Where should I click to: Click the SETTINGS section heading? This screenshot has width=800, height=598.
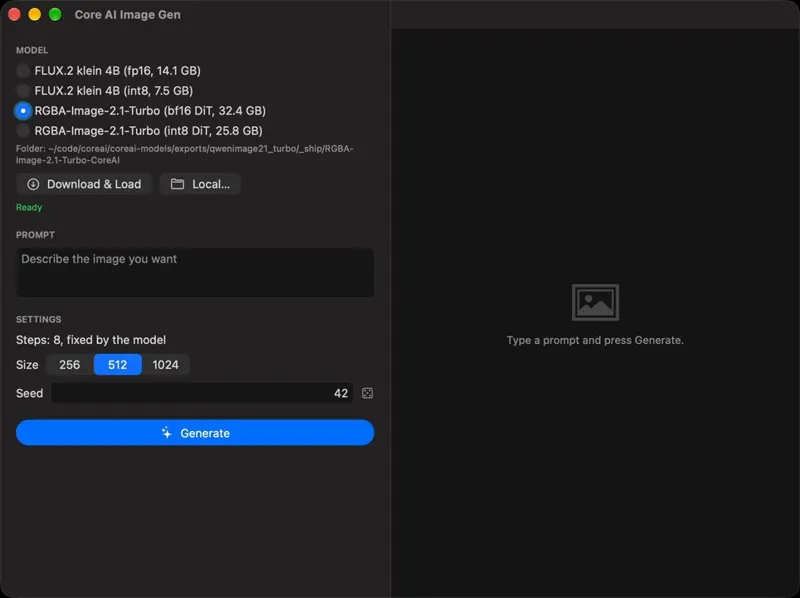tap(39, 319)
